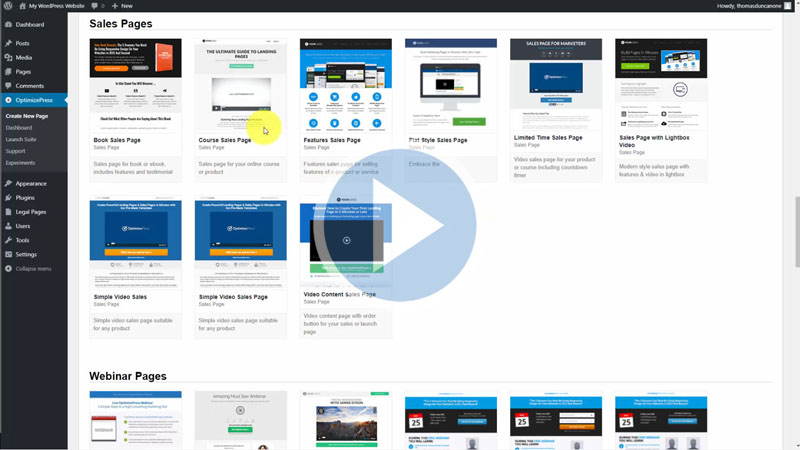Click the comments bubble in admin bar
Viewport: 800px width, 450px height.
[x=93, y=5]
